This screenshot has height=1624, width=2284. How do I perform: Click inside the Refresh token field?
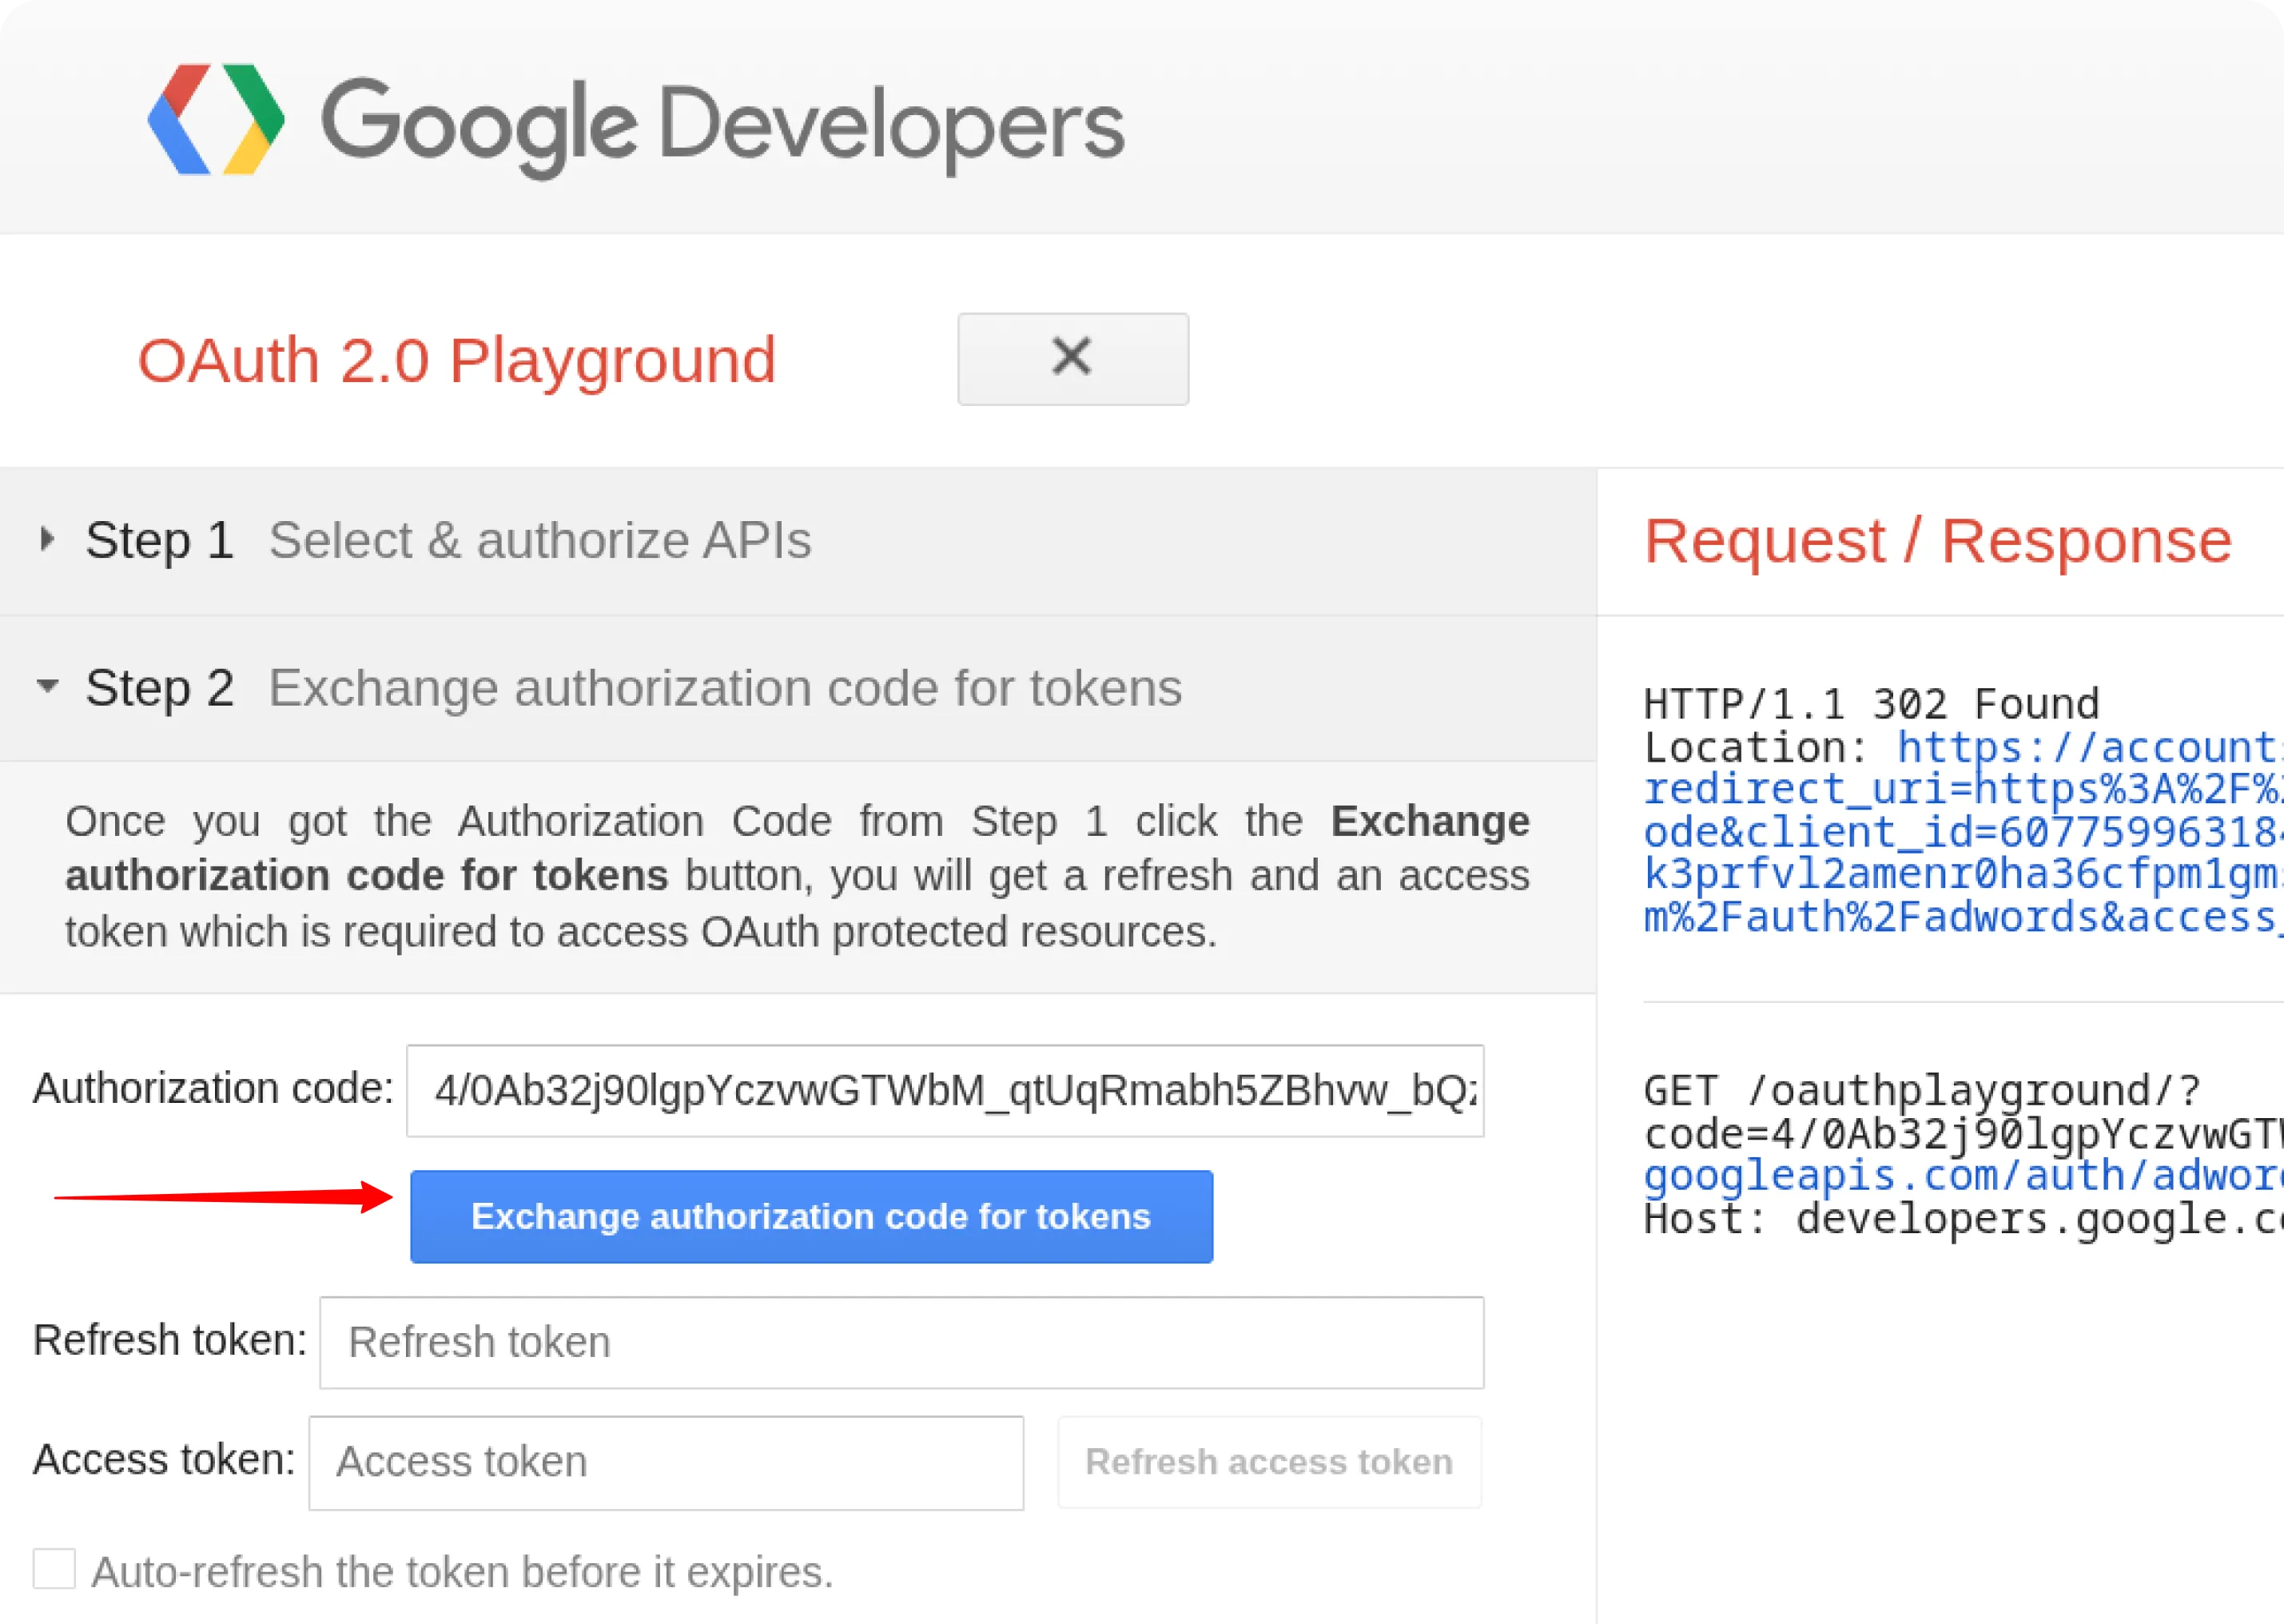tap(900, 1342)
